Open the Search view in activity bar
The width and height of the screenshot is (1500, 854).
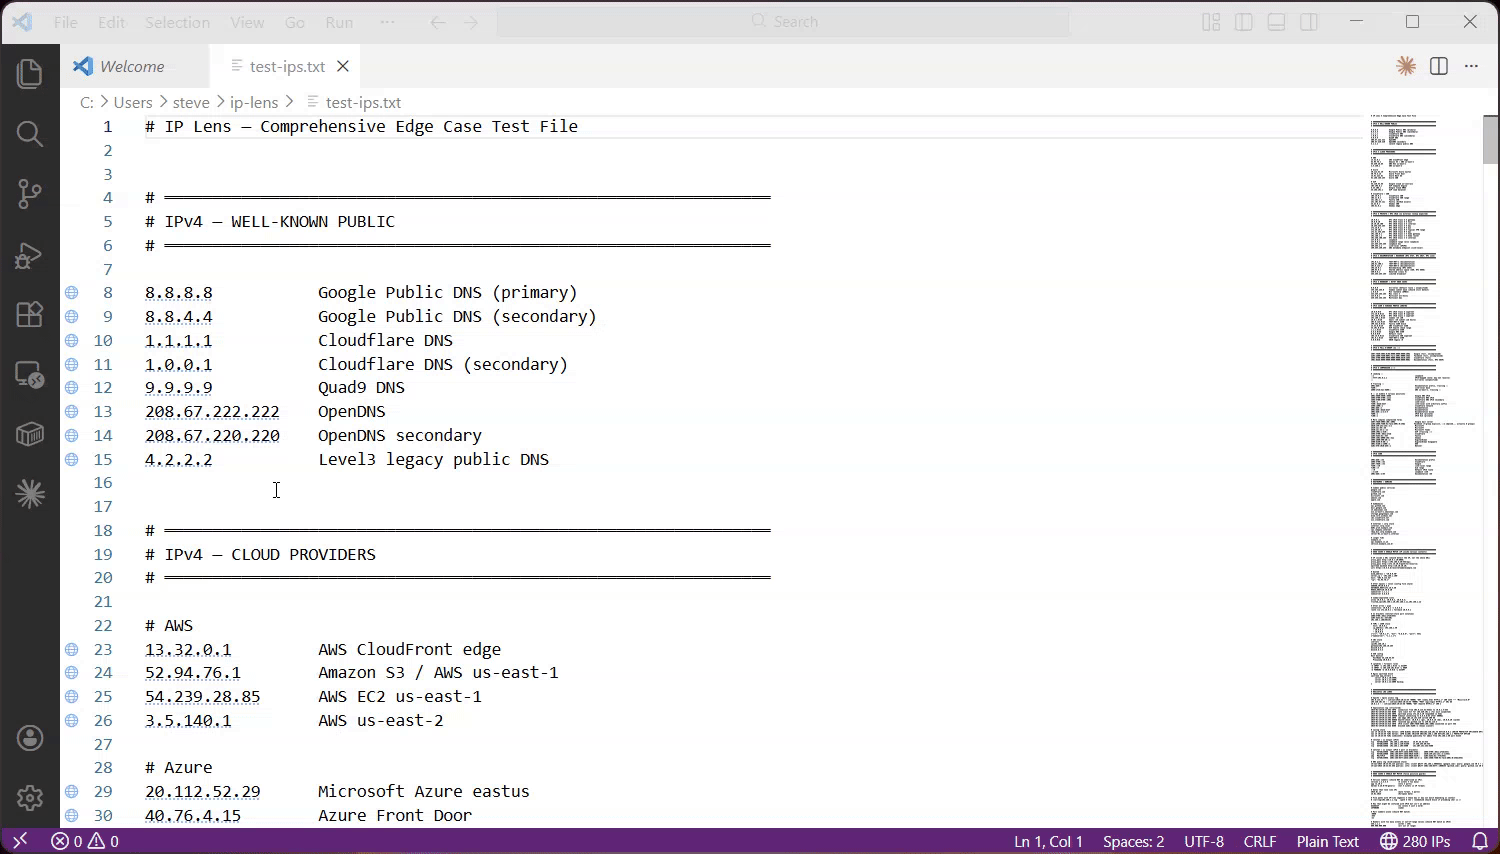30,134
